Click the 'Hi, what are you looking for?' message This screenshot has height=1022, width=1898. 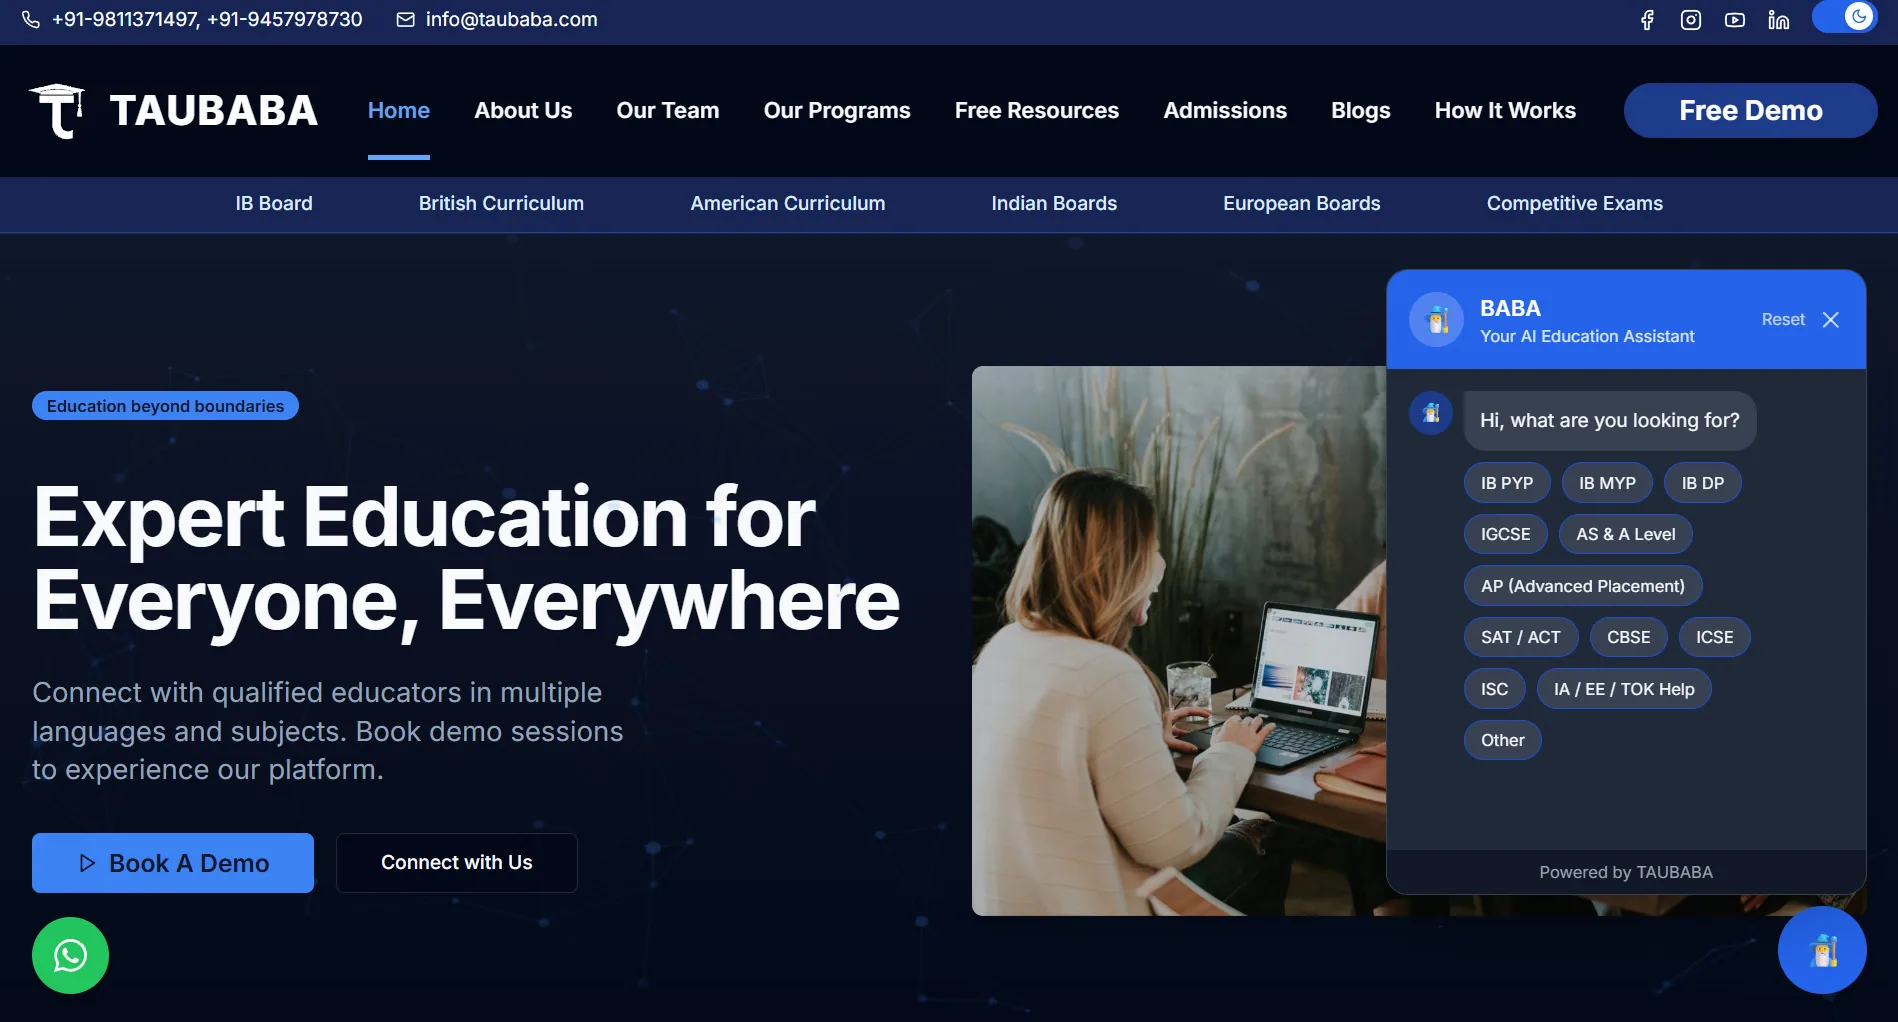pos(1610,421)
